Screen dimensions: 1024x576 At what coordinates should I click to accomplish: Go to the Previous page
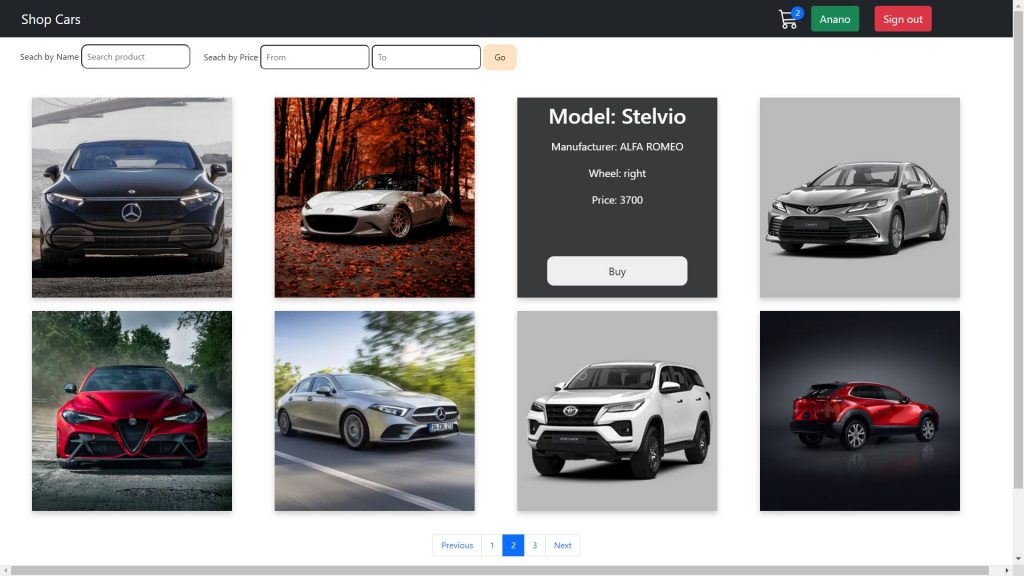tap(457, 545)
